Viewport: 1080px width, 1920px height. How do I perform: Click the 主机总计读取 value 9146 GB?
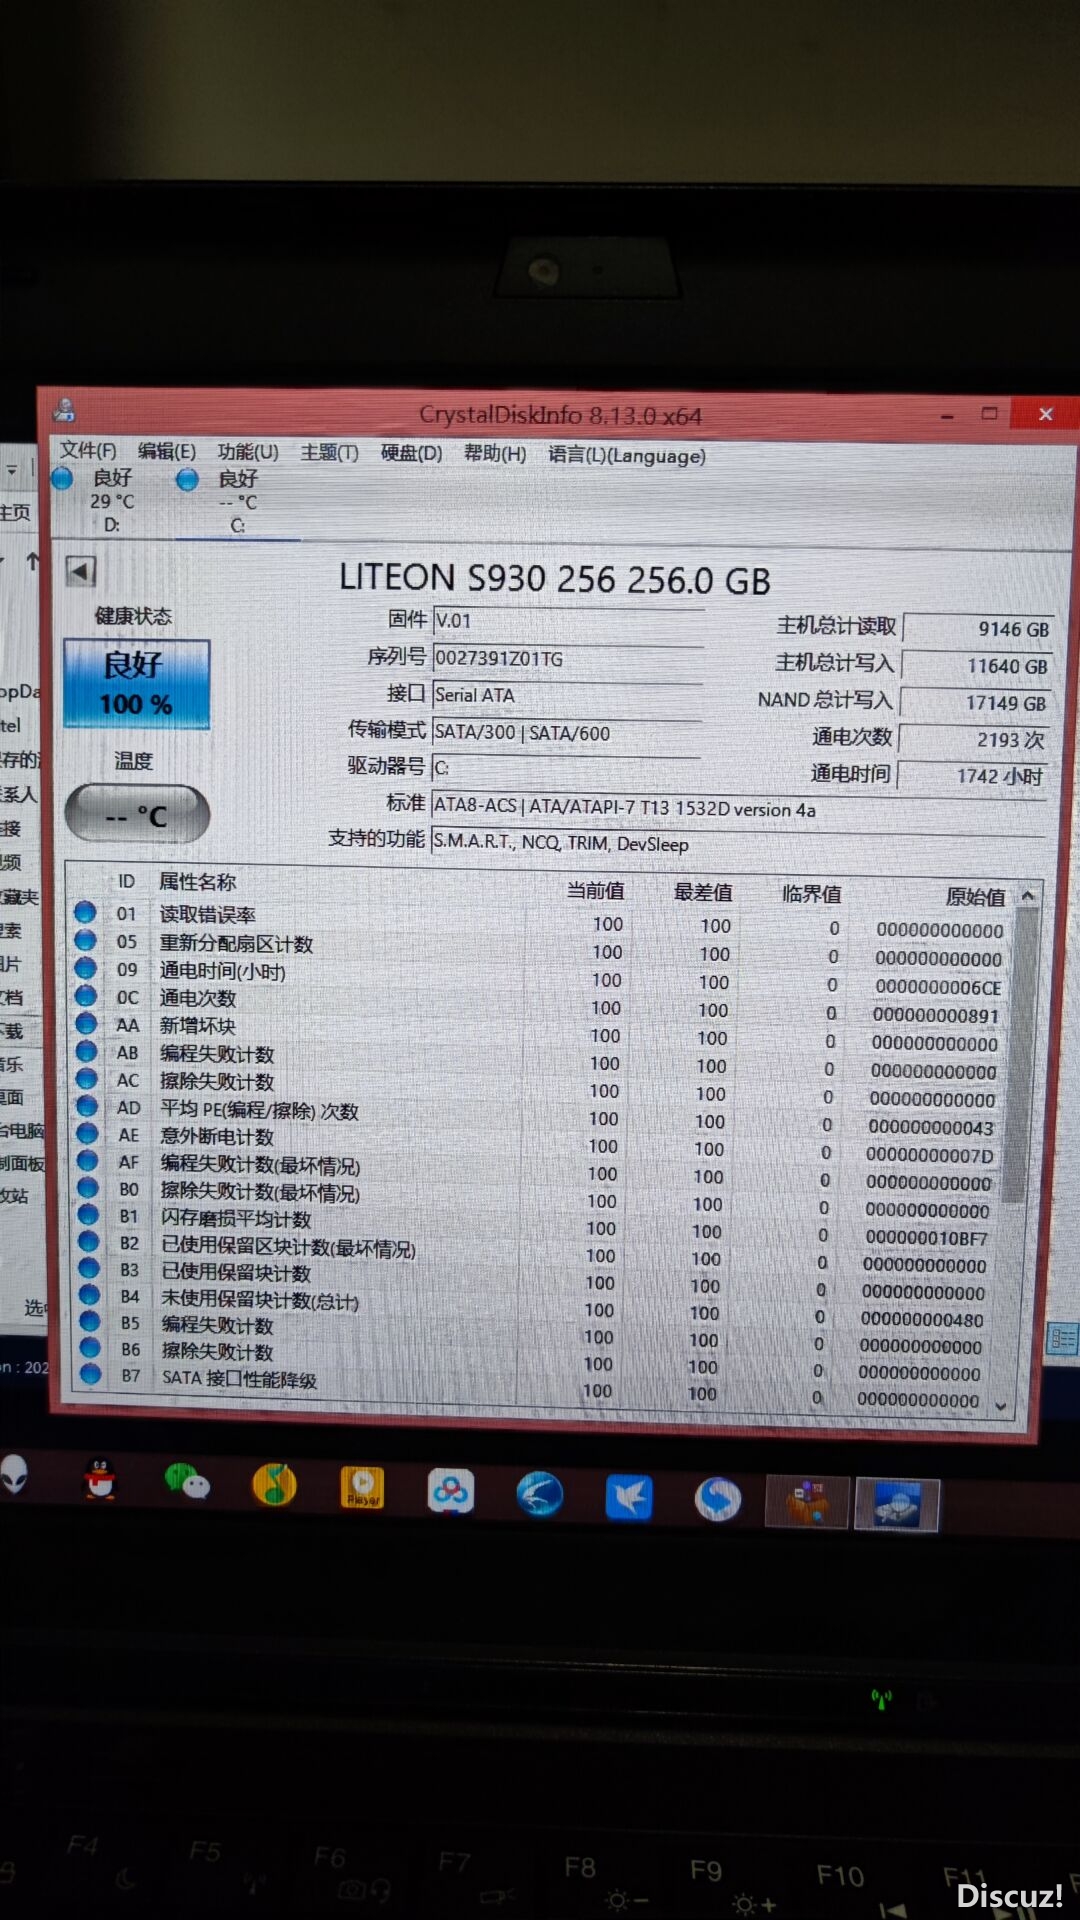978,628
